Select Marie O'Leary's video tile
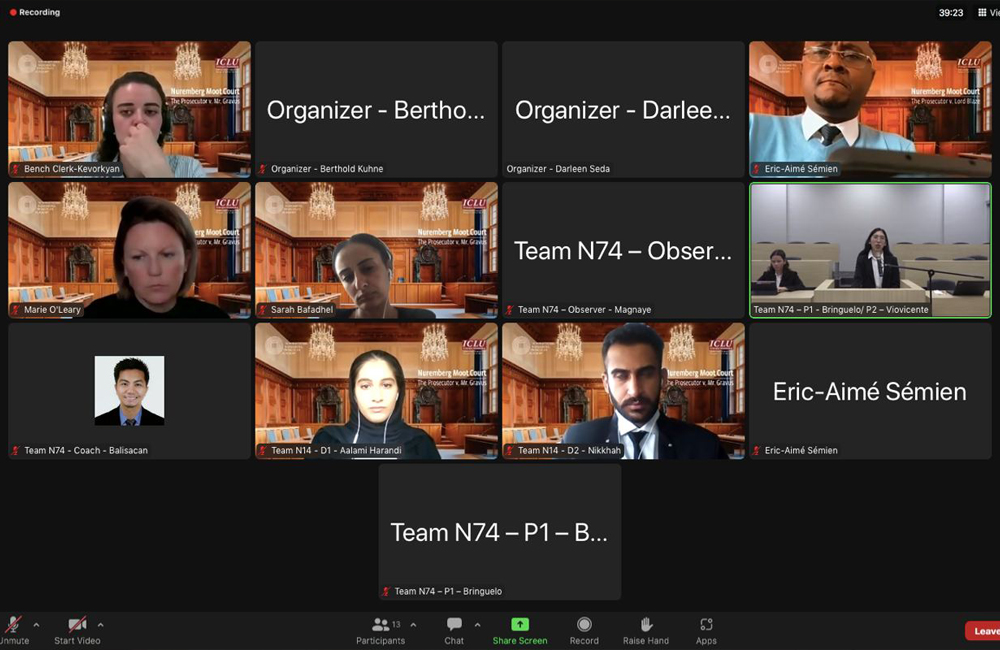This screenshot has height=650, width=1000. click(129, 250)
